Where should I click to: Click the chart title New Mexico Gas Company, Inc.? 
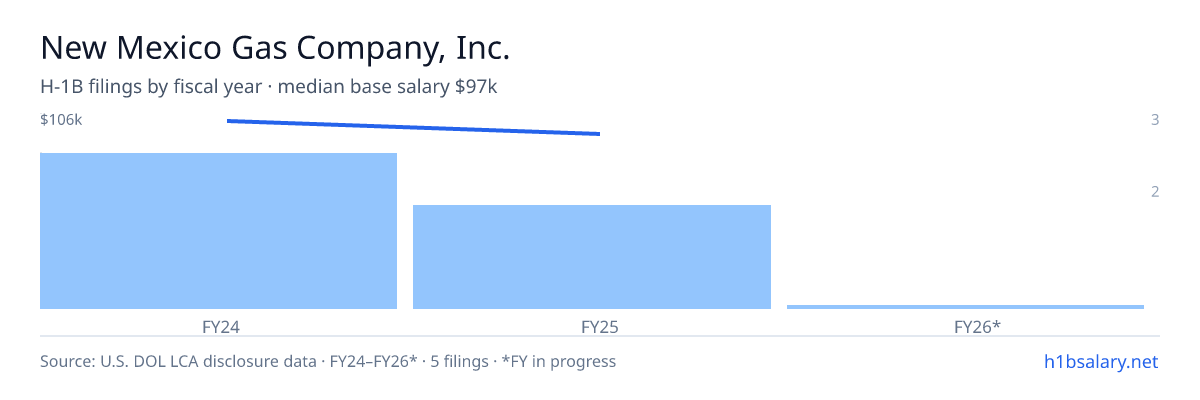click(x=276, y=48)
